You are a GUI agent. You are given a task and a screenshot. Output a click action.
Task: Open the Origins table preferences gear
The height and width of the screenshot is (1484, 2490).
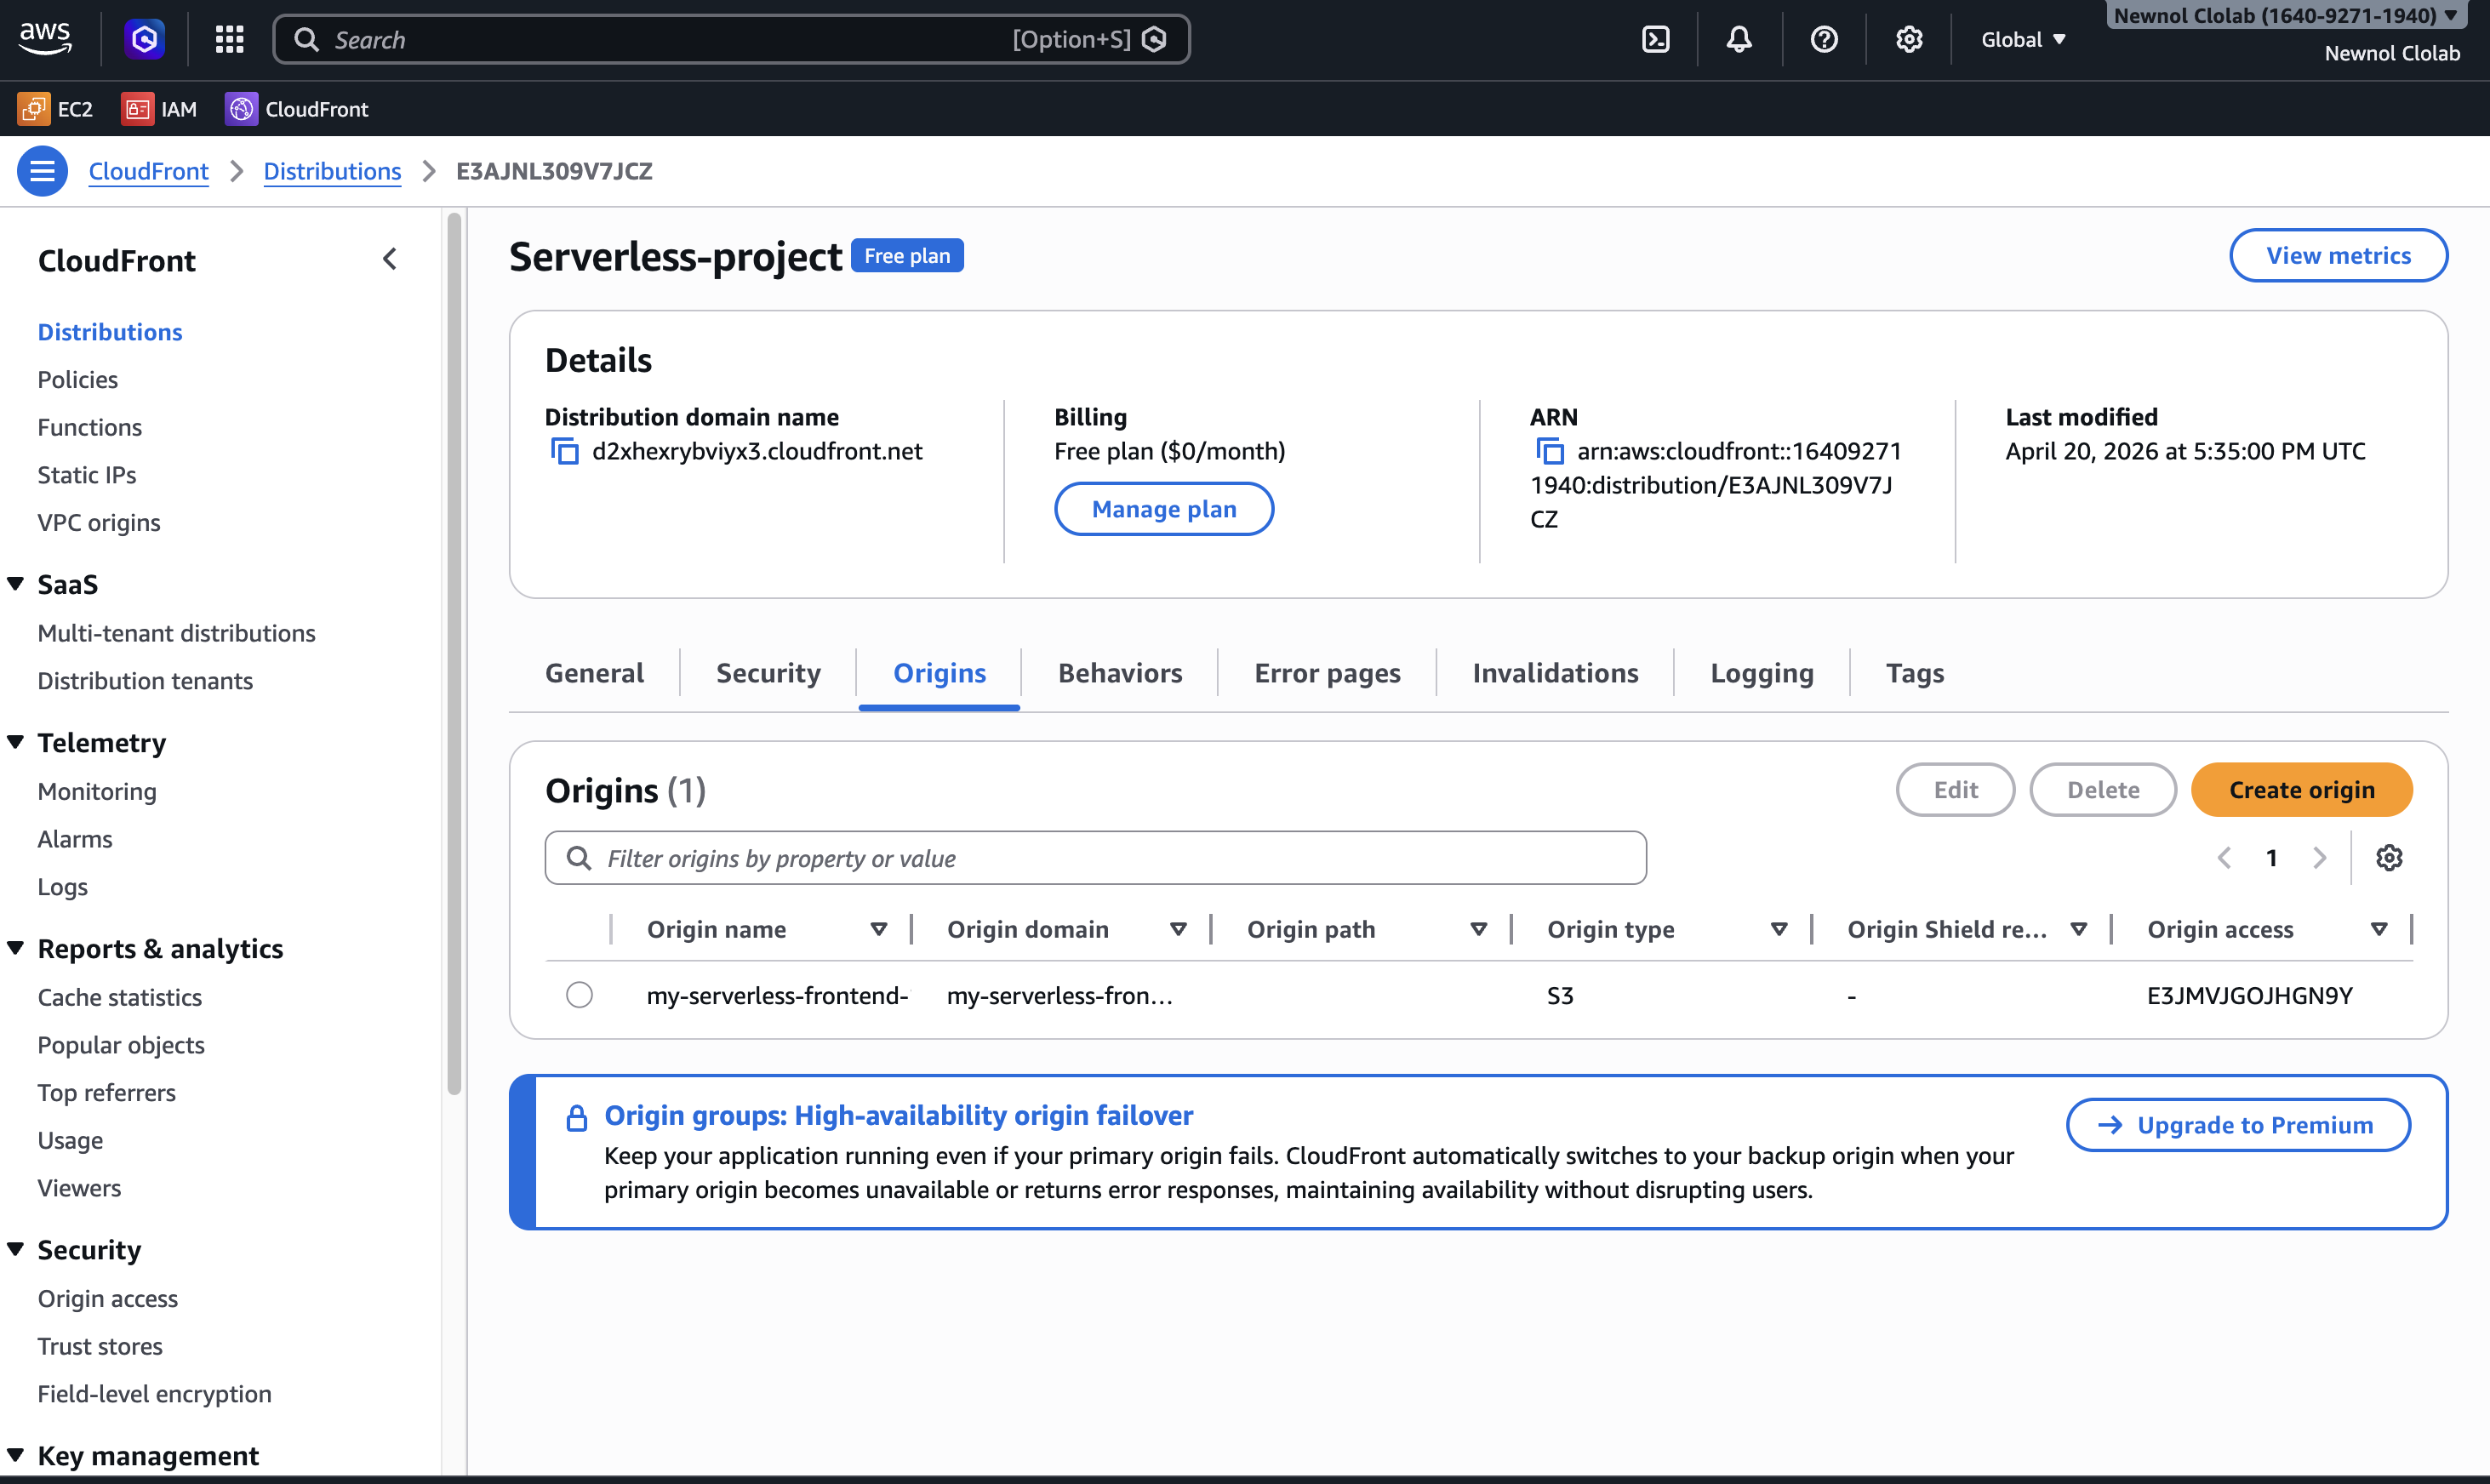pos(2390,857)
